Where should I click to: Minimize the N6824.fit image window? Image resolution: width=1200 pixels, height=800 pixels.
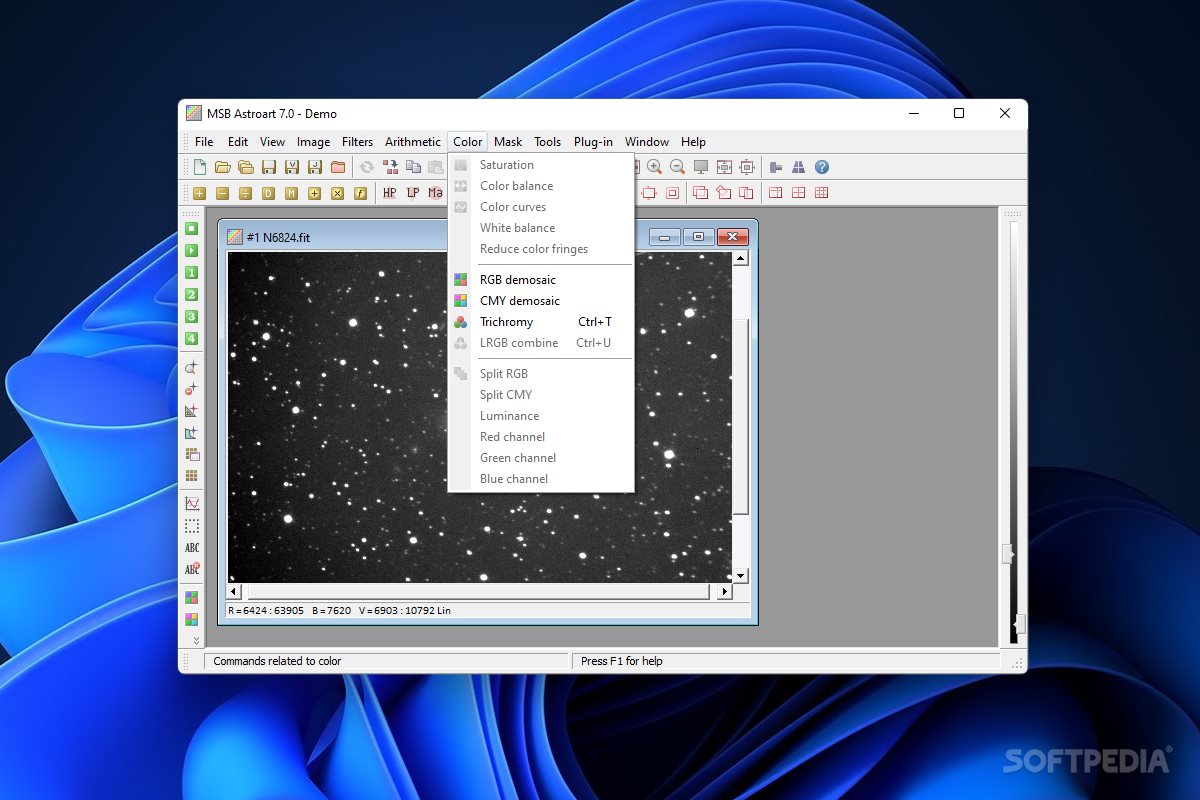pos(664,237)
